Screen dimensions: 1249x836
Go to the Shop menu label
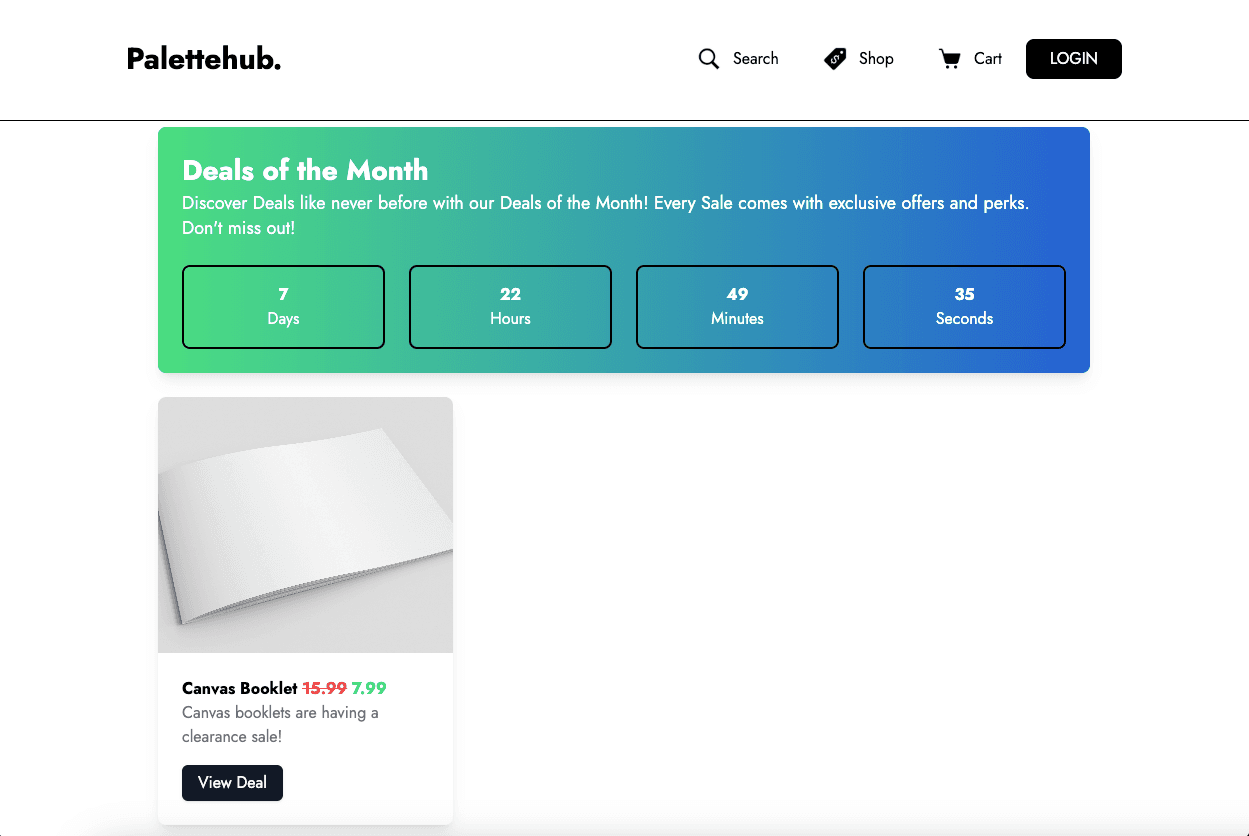pos(876,59)
